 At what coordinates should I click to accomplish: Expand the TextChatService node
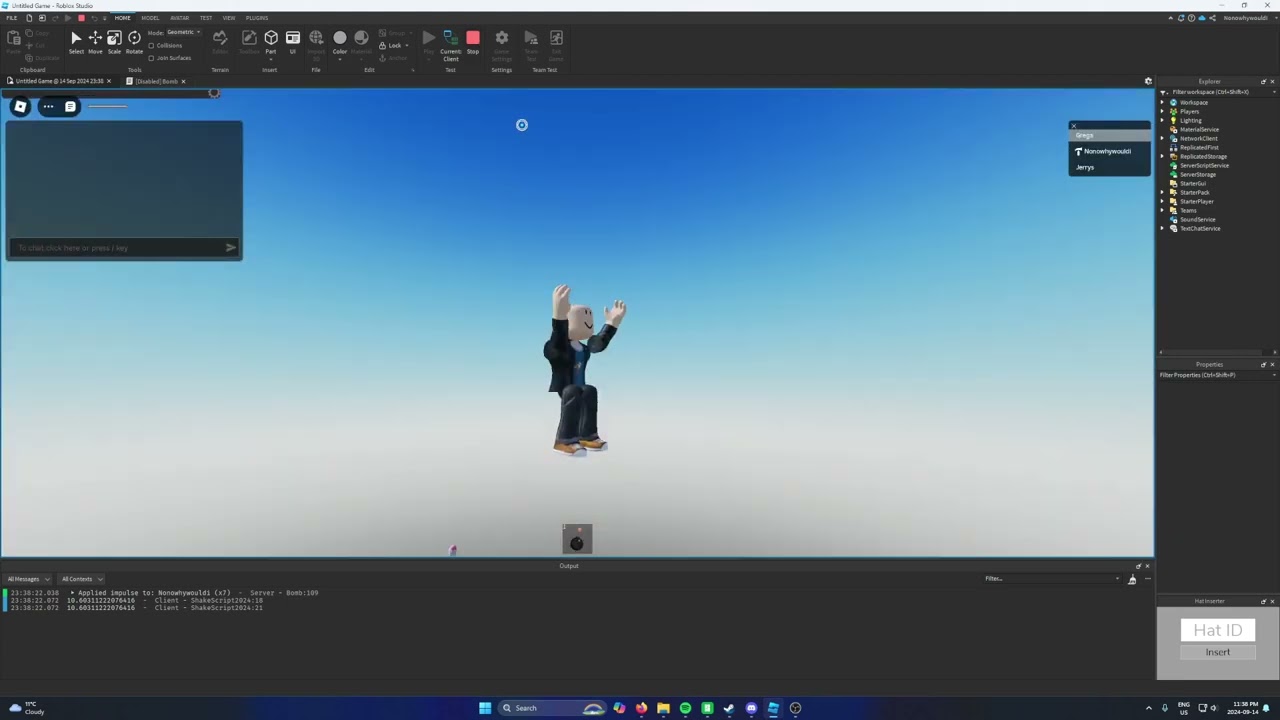coord(1163,228)
